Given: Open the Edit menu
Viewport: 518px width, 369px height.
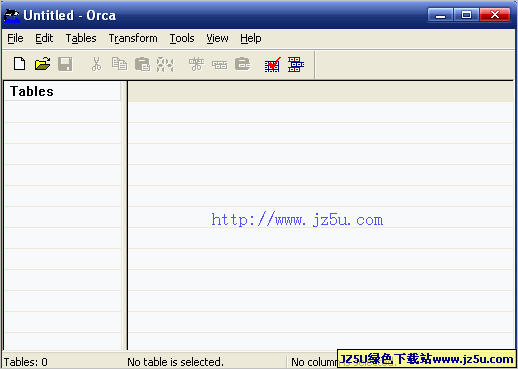Looking at the screenshot, I should [x=44, y=38].
